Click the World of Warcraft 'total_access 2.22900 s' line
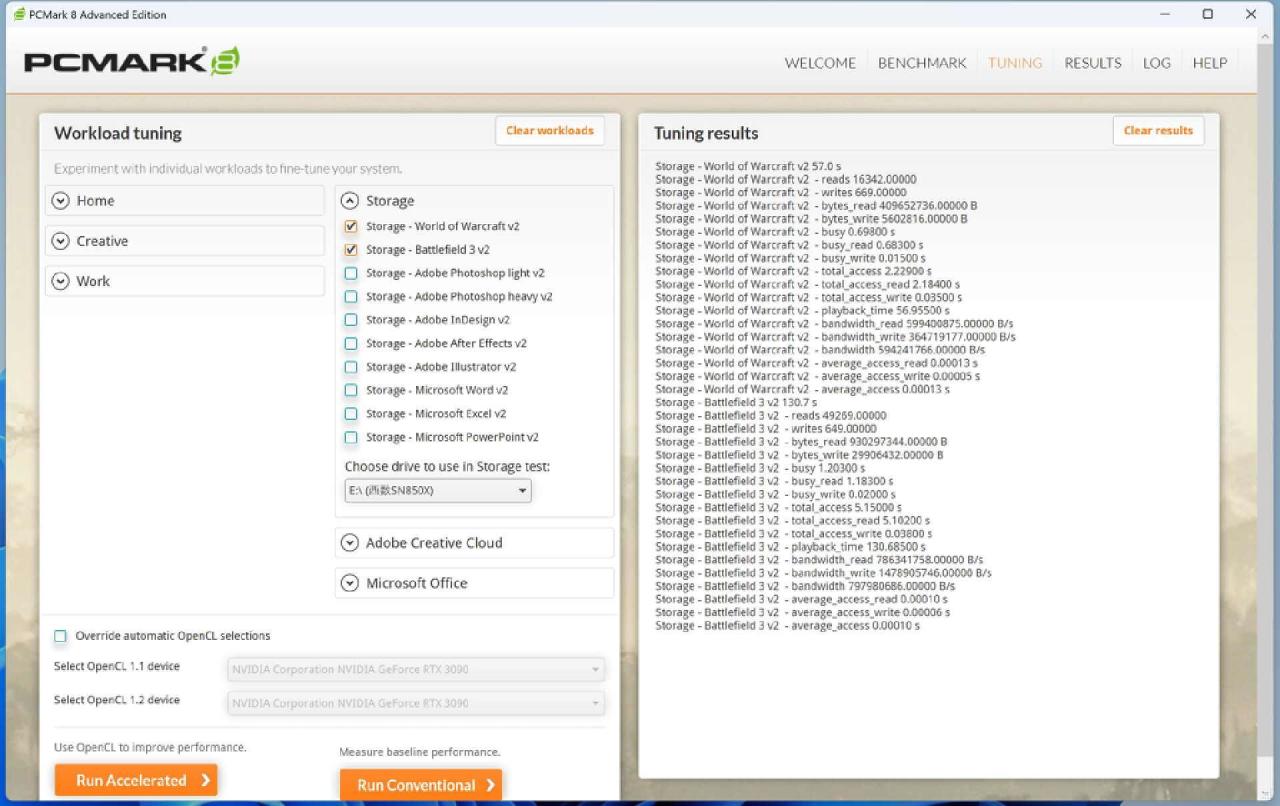The height and width of the screenshot is (806, 1280). point(793,271)
